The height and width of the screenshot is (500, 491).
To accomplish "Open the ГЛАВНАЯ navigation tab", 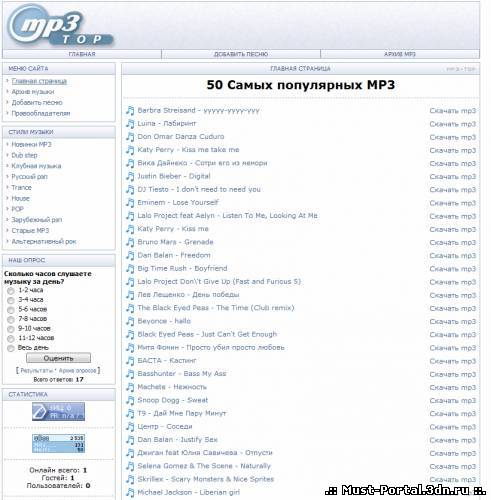I will tap(82, 54).
